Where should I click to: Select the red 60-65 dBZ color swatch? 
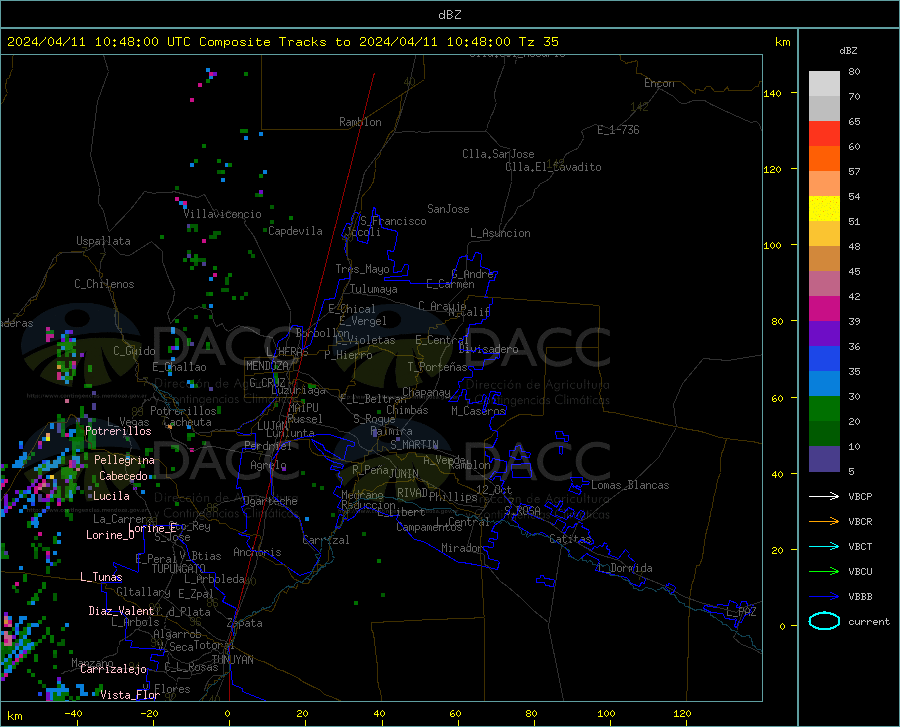pyautogui.click(x=824, y=134)
